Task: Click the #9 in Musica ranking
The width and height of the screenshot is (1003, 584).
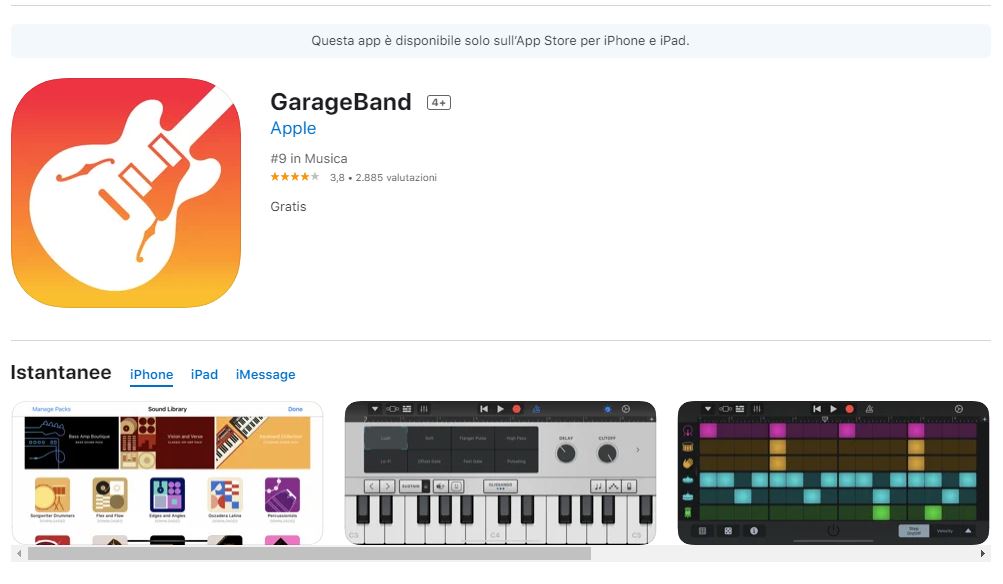Action: click(309, 159)
